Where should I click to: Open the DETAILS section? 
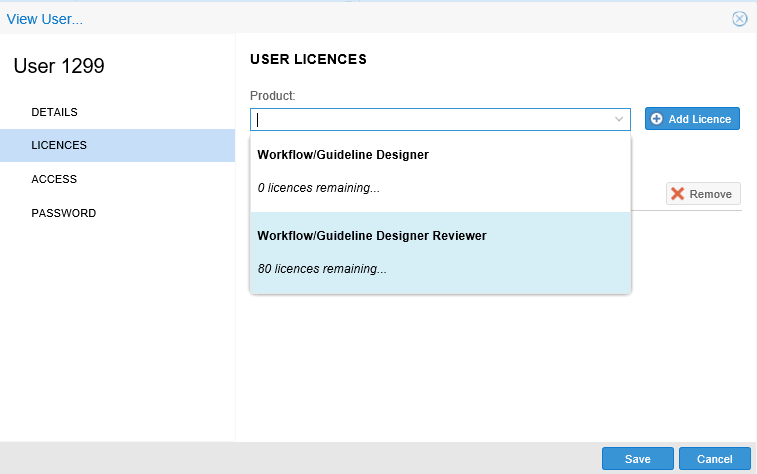tap(54, 112)
